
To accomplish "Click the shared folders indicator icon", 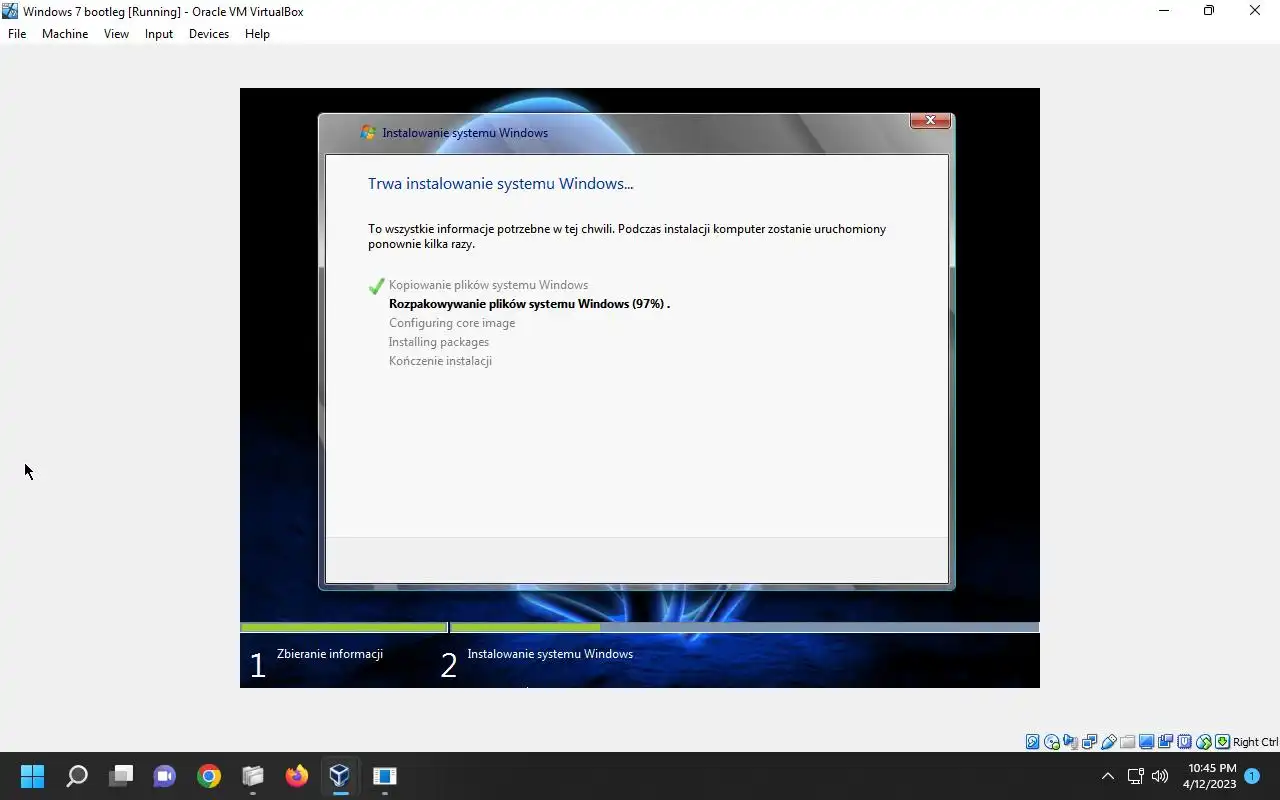I will 1127,742.
